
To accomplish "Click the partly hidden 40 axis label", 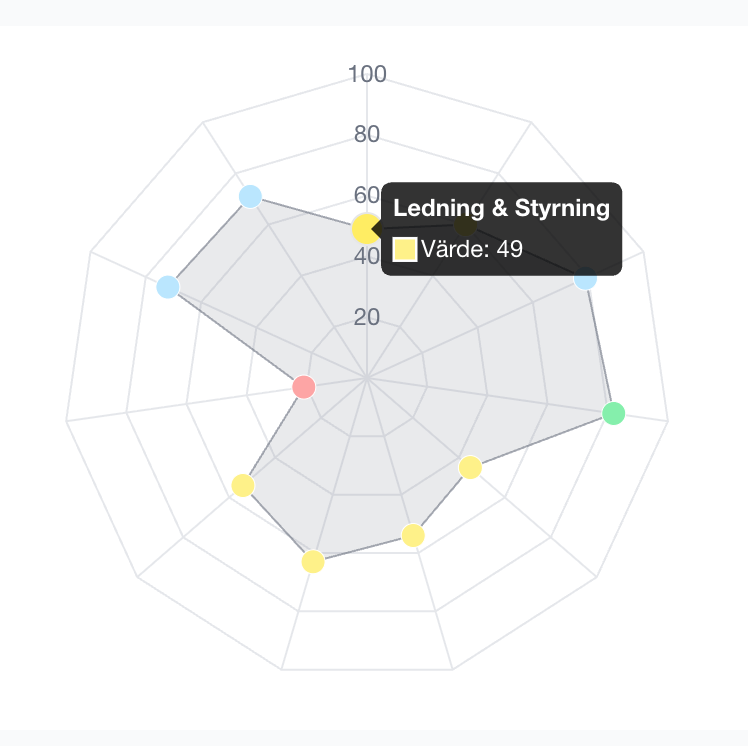I will click(366, 257).
